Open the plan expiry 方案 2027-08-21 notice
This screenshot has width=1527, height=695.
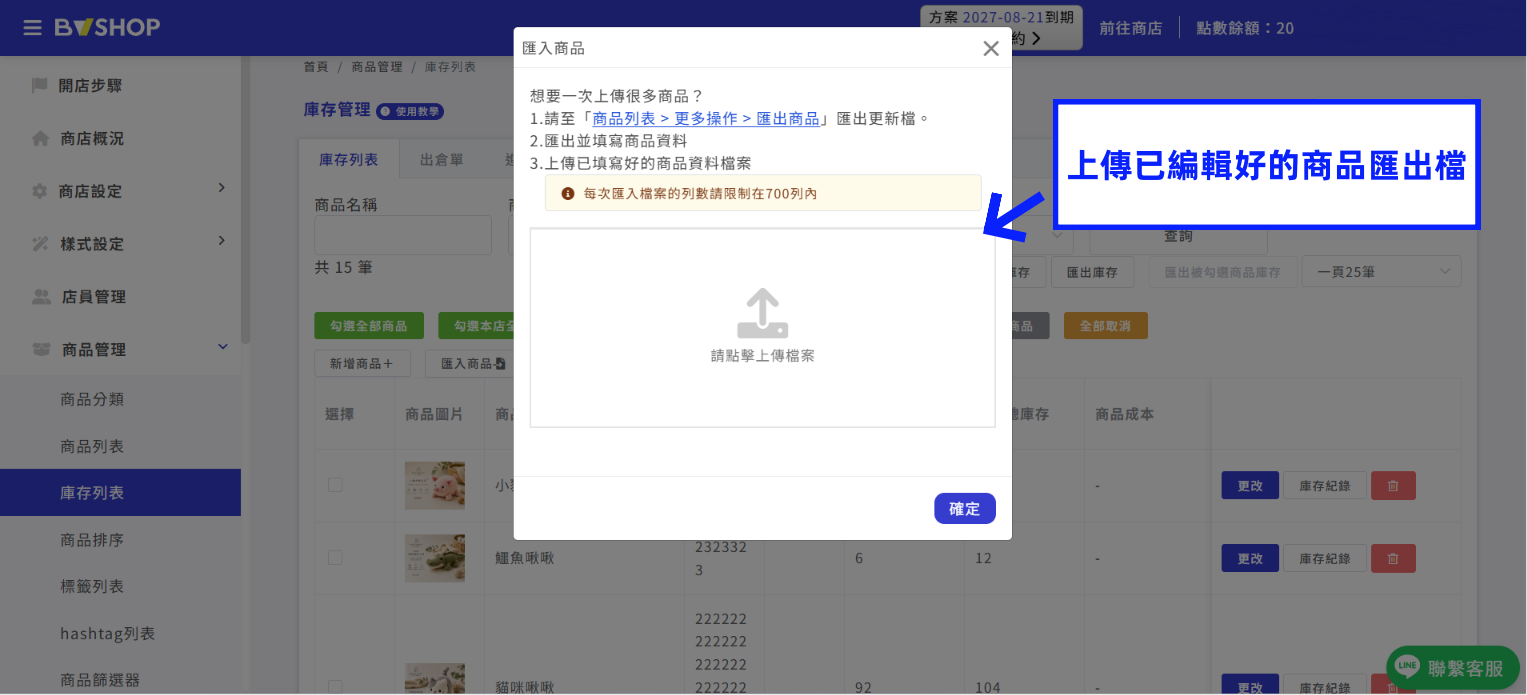click(x=1001, y=27)
